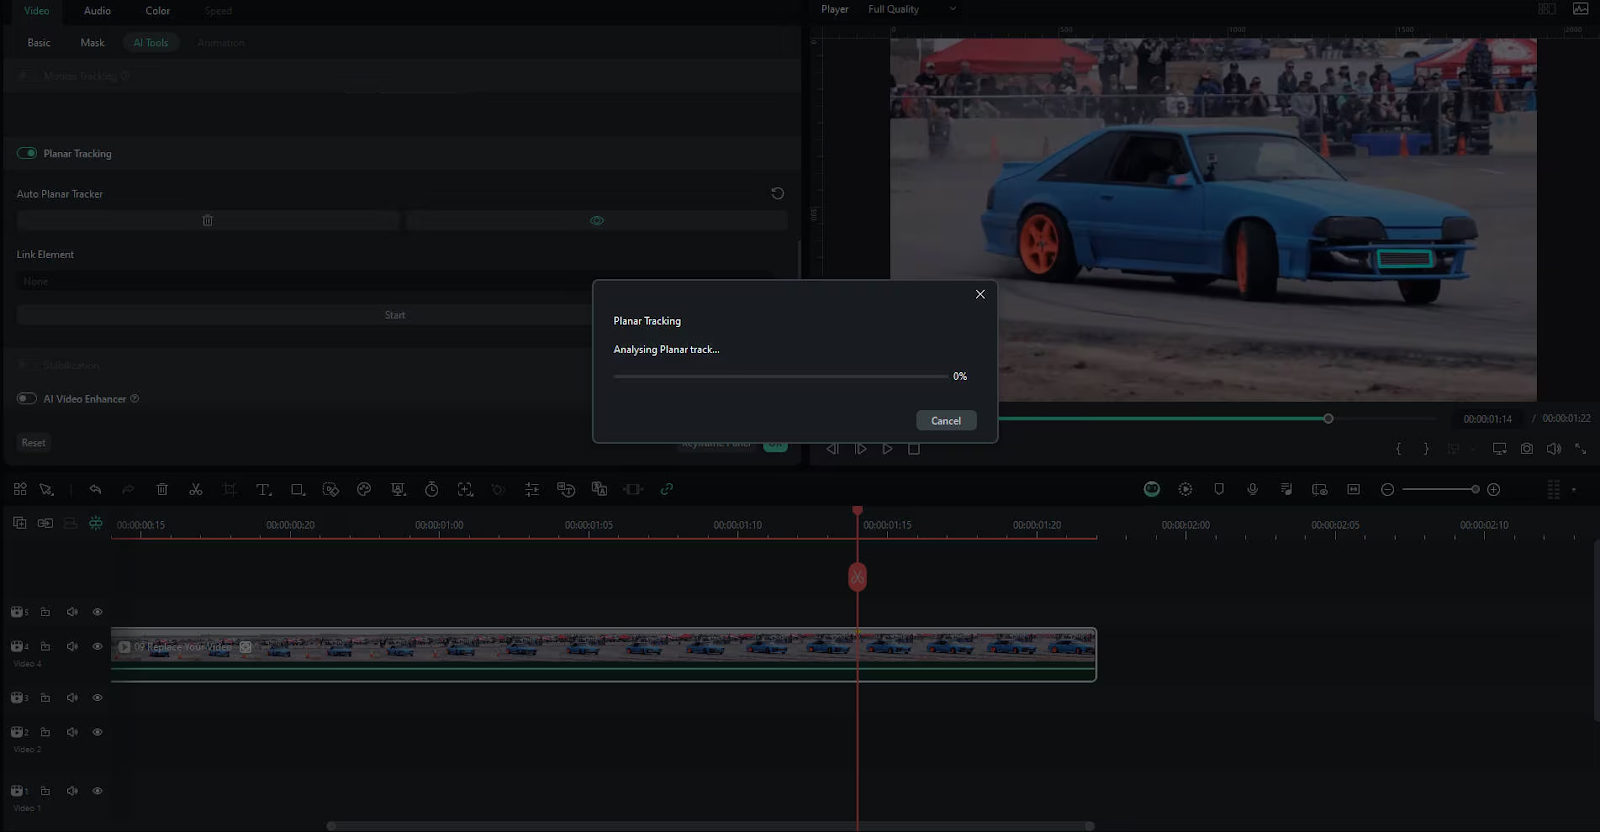
Task: Open the rectangle shape tool
Action: click(x=298, y=490)
